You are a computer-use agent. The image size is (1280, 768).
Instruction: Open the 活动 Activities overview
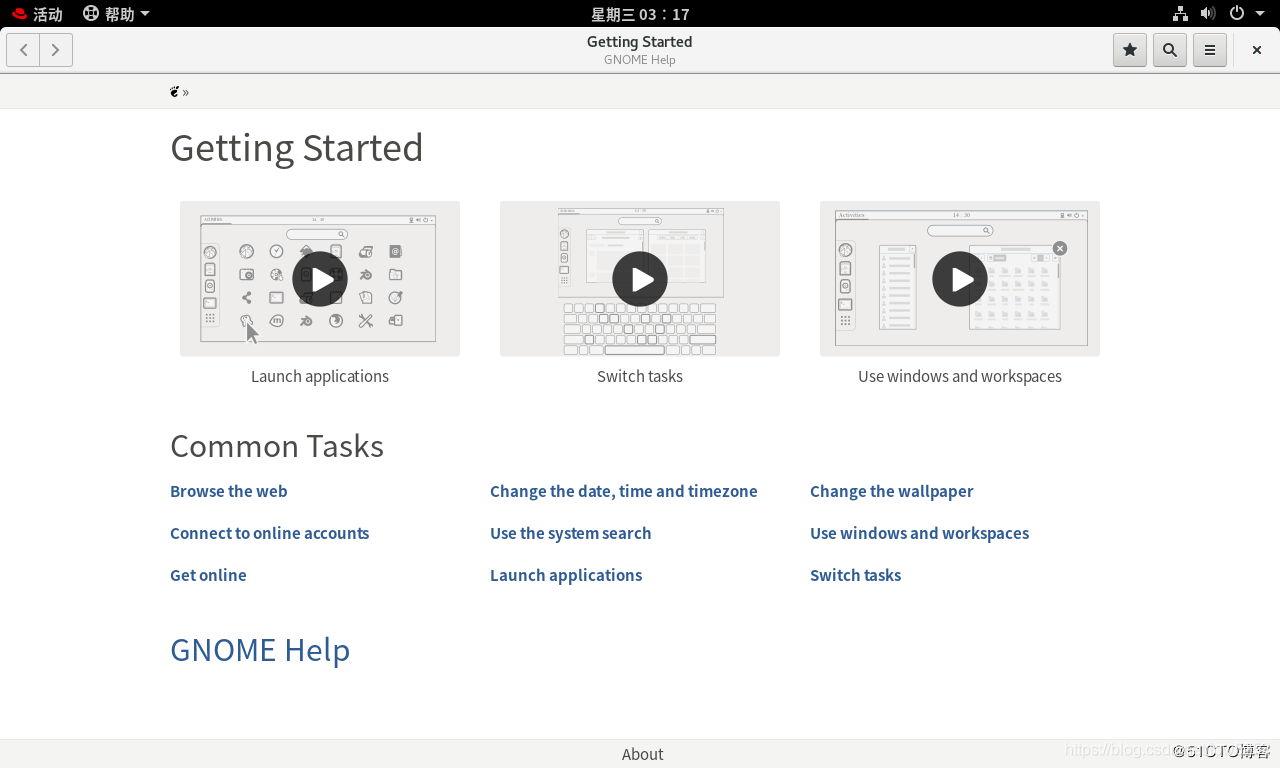pos(37,14)
